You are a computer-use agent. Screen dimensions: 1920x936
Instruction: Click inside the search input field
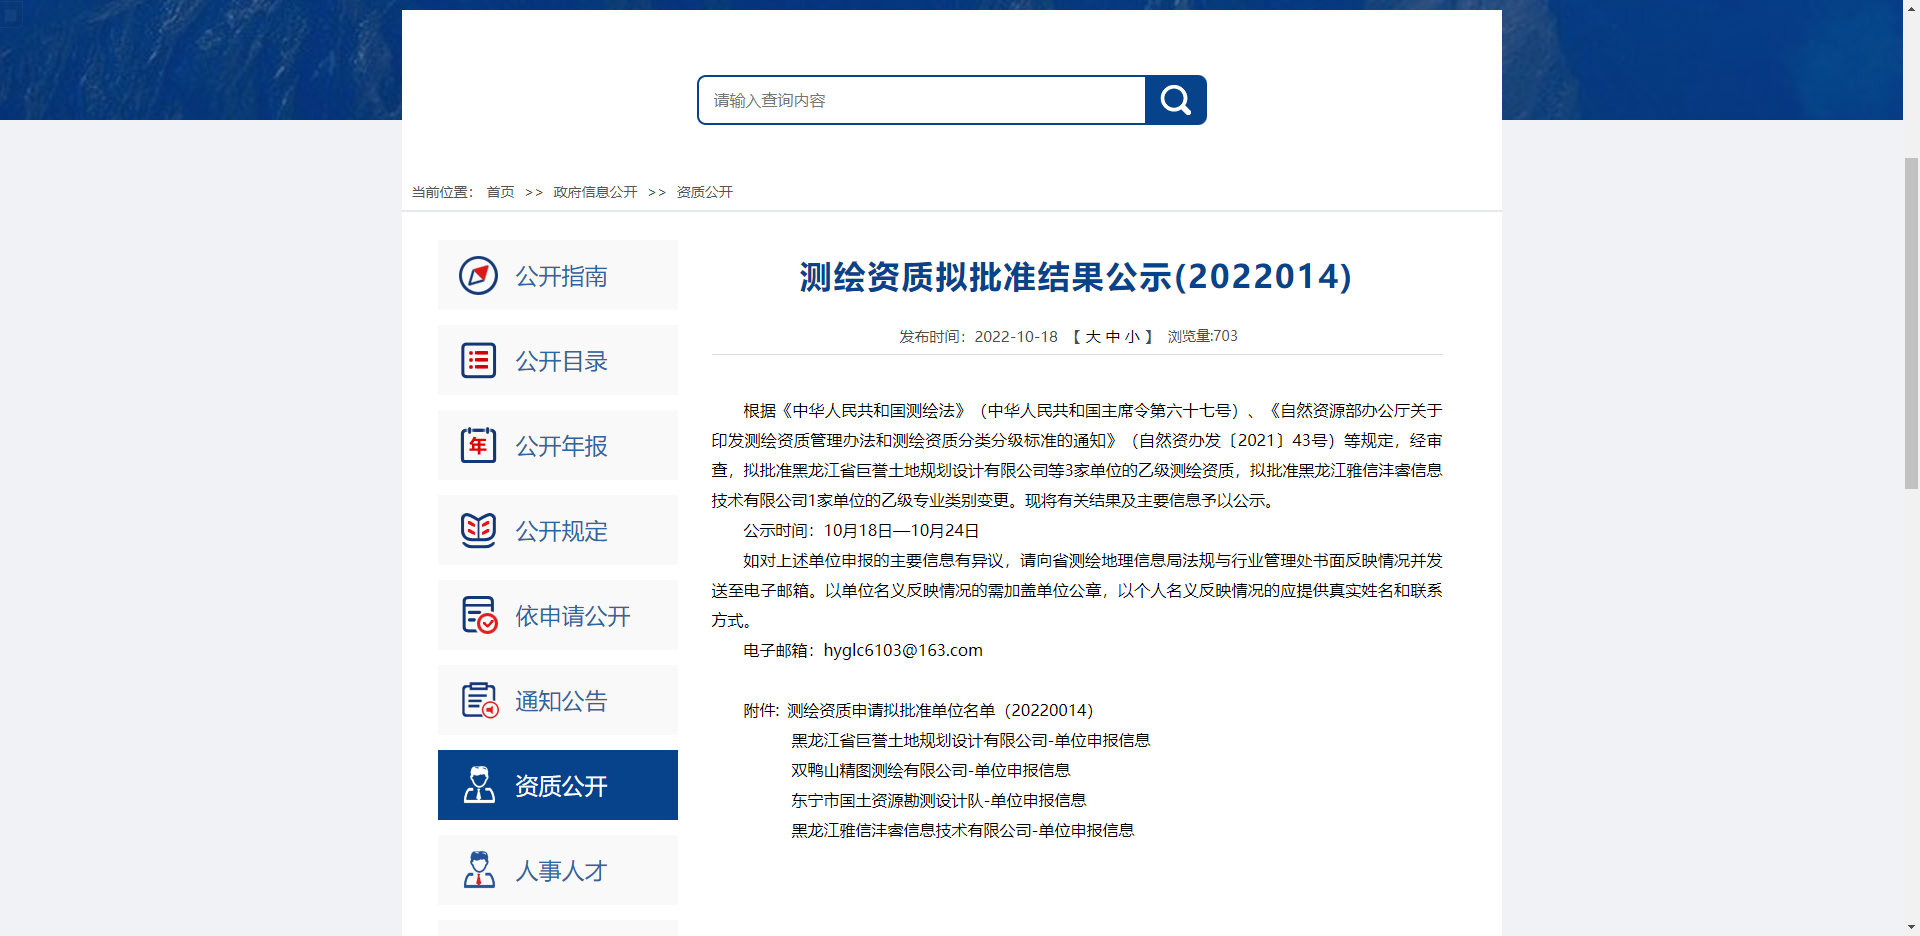click(920, 100)
